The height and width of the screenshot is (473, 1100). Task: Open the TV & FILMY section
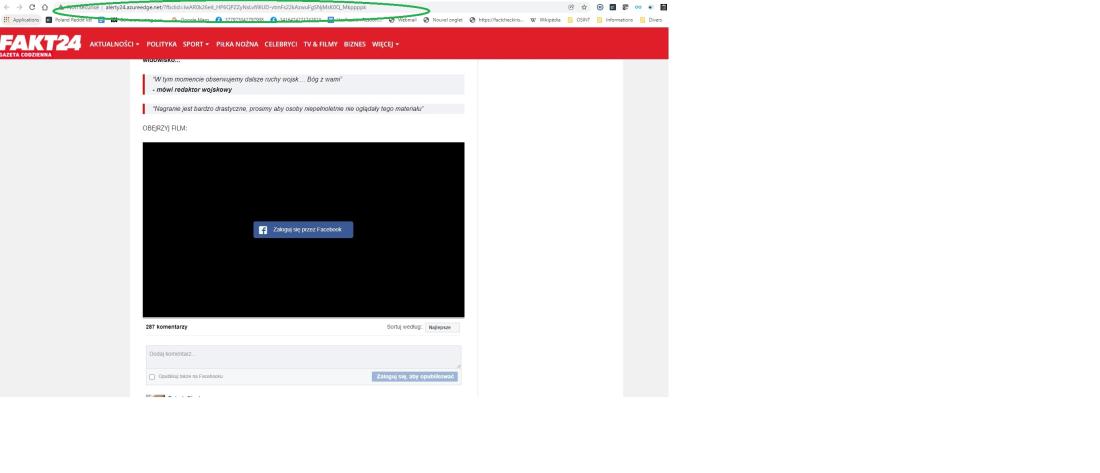pyautogui.click(x=320, y=44)
